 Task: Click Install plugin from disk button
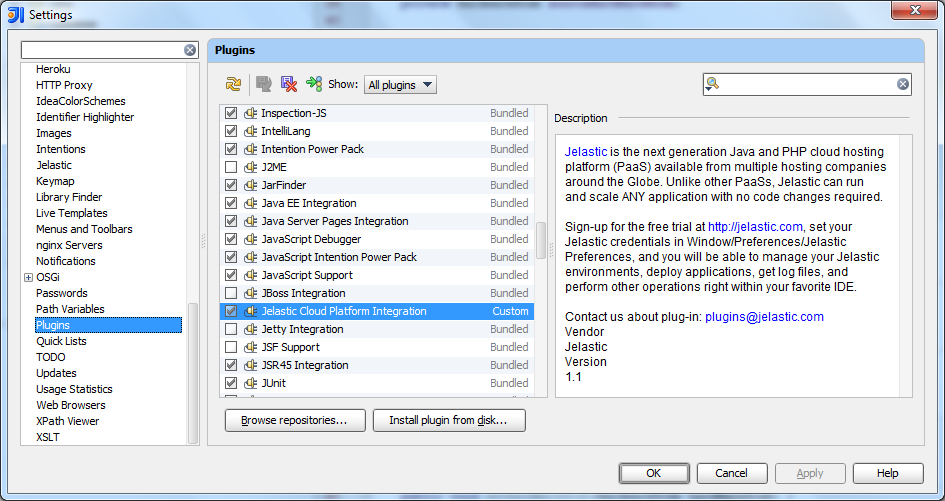click(448, 421)
